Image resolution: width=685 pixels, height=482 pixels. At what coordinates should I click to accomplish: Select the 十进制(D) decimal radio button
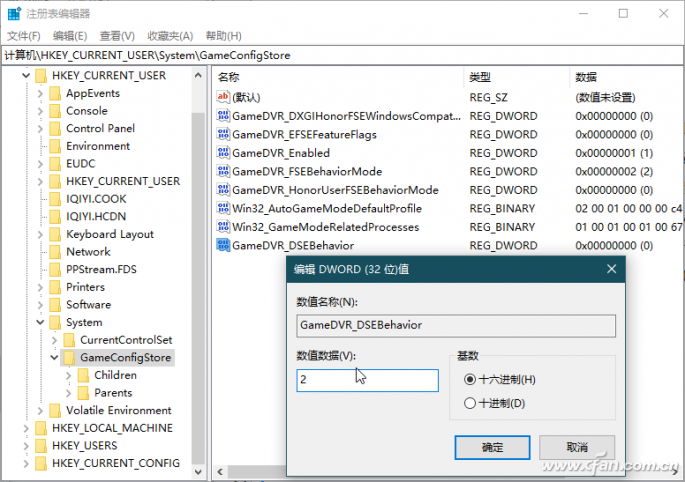[x=470, y=403]
